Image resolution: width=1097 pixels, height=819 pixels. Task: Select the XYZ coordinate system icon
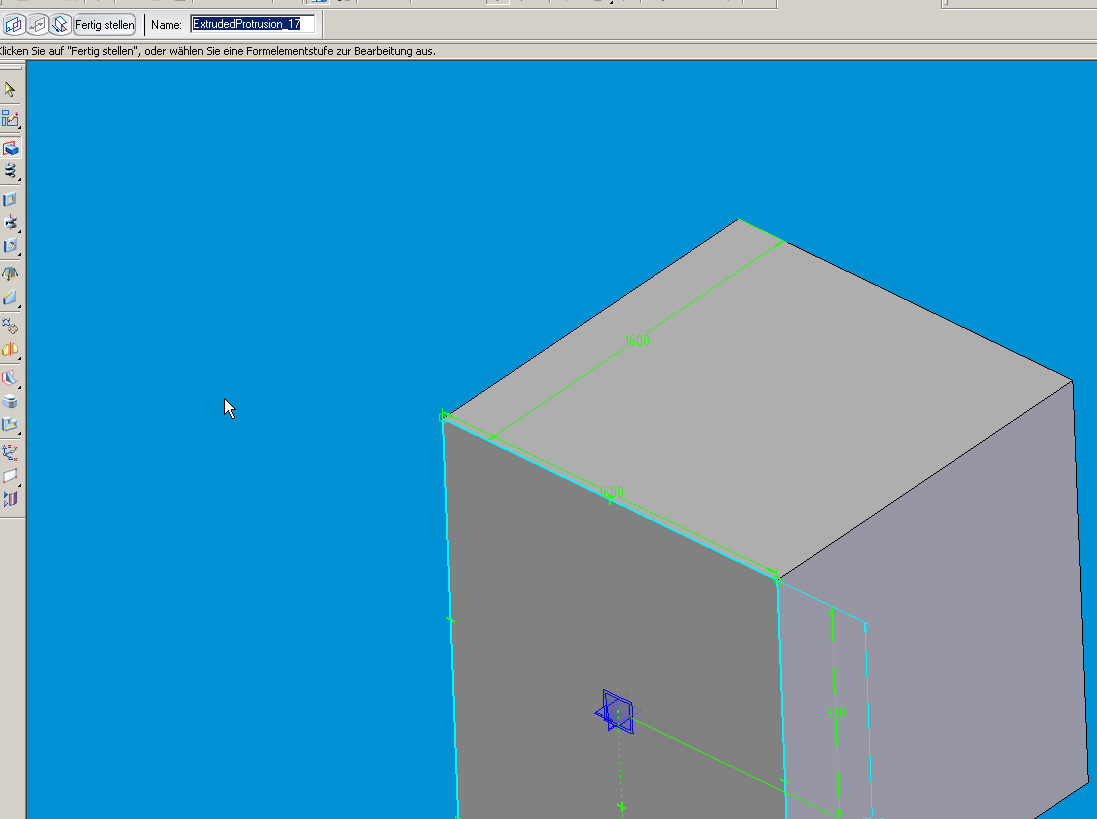(x=10, y=453)
